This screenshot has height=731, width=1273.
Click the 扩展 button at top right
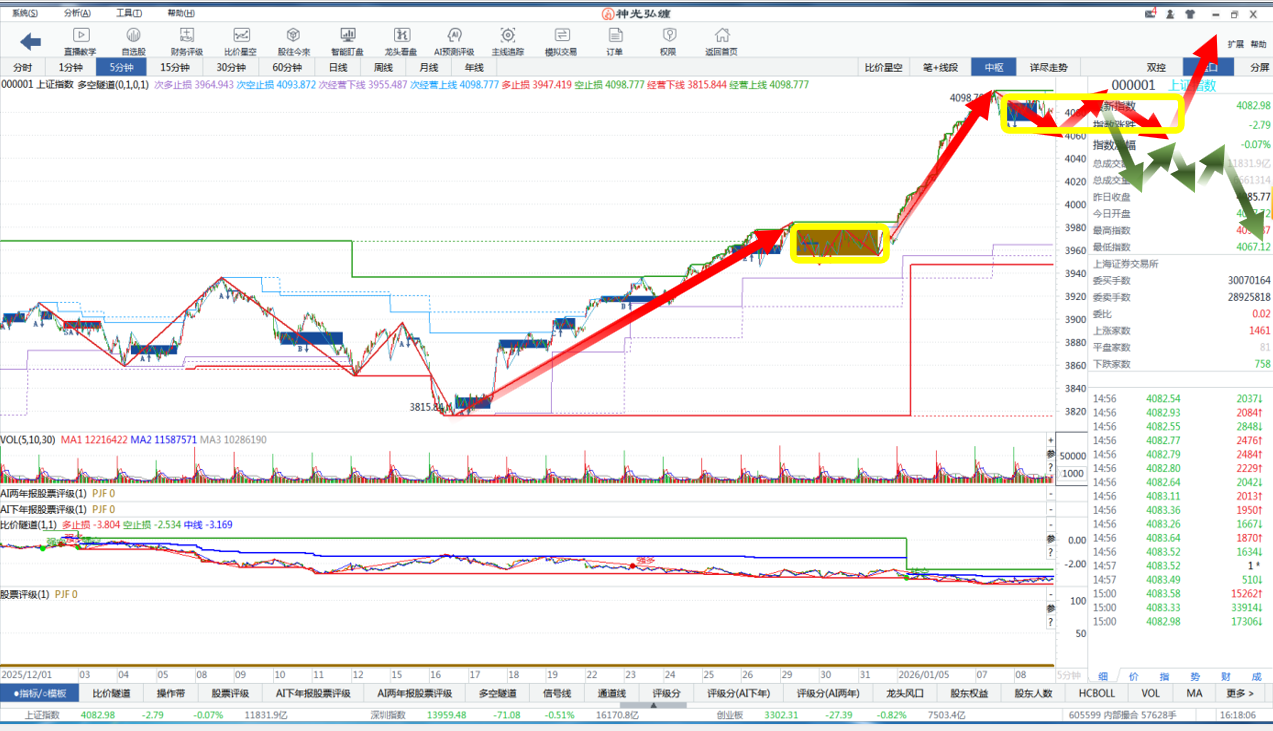click(x=1236, y=45)
